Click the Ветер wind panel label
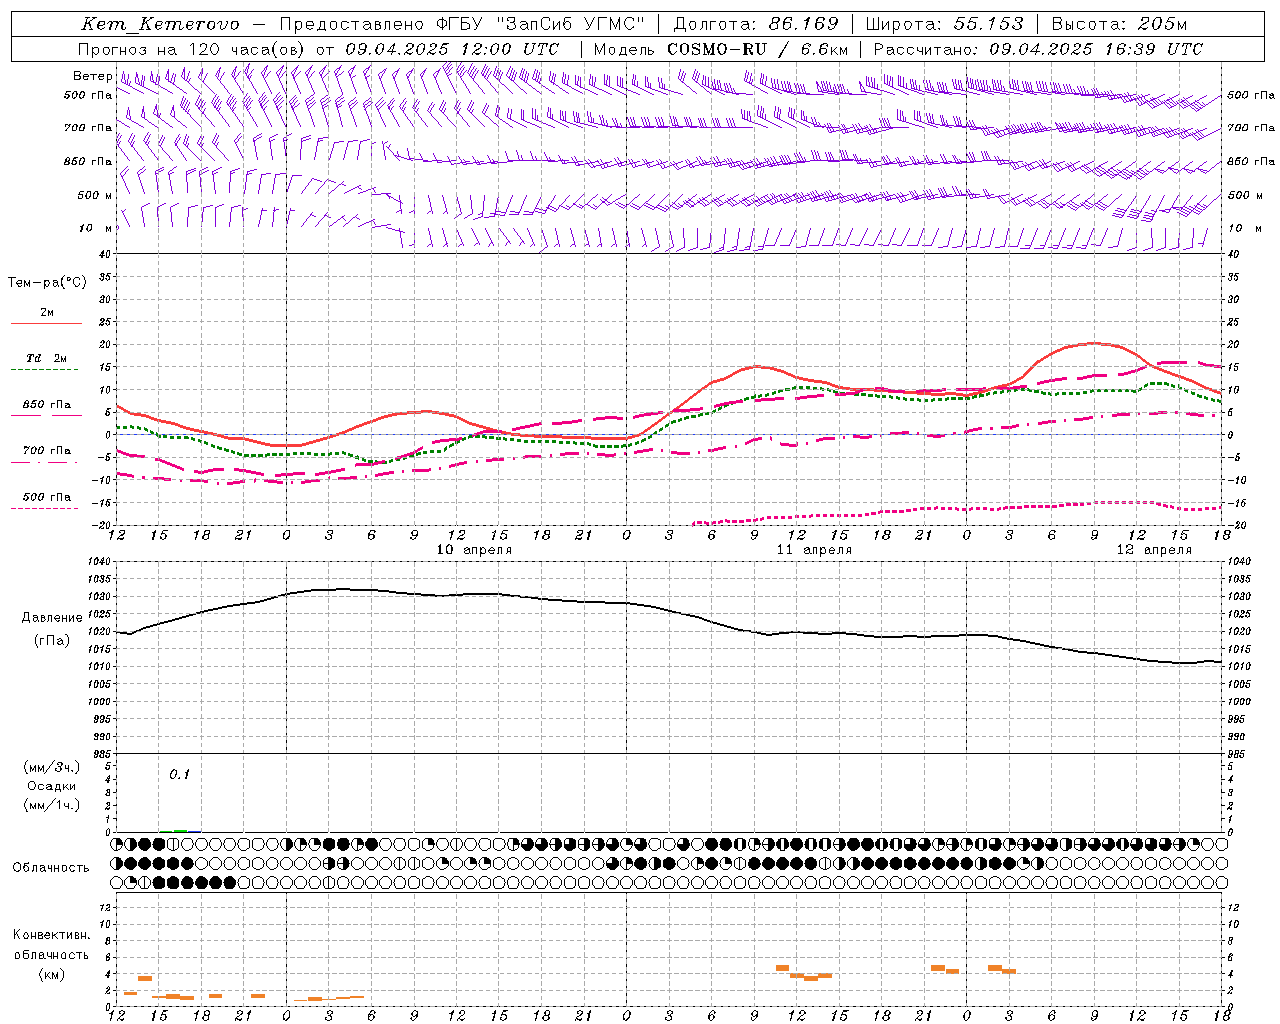 [92, 76]
